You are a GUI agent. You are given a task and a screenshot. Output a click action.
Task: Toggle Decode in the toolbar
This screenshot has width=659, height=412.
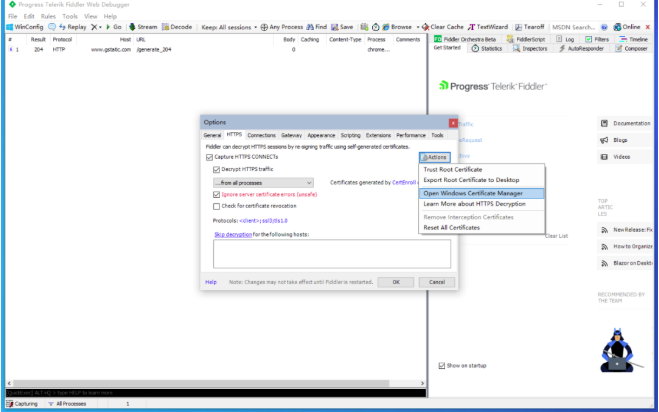pos(177,27)
